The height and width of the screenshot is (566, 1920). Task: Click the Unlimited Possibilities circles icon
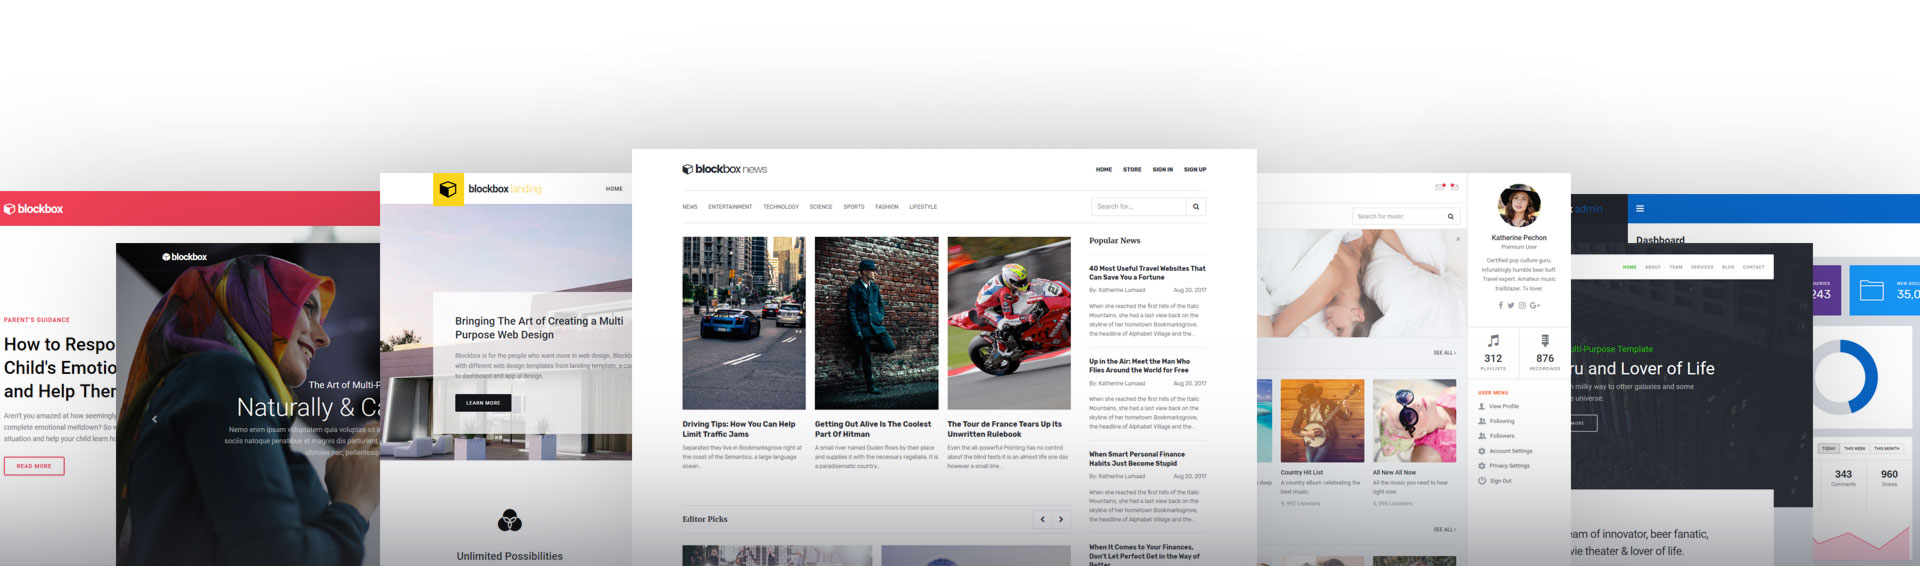(x=510, y=520)
